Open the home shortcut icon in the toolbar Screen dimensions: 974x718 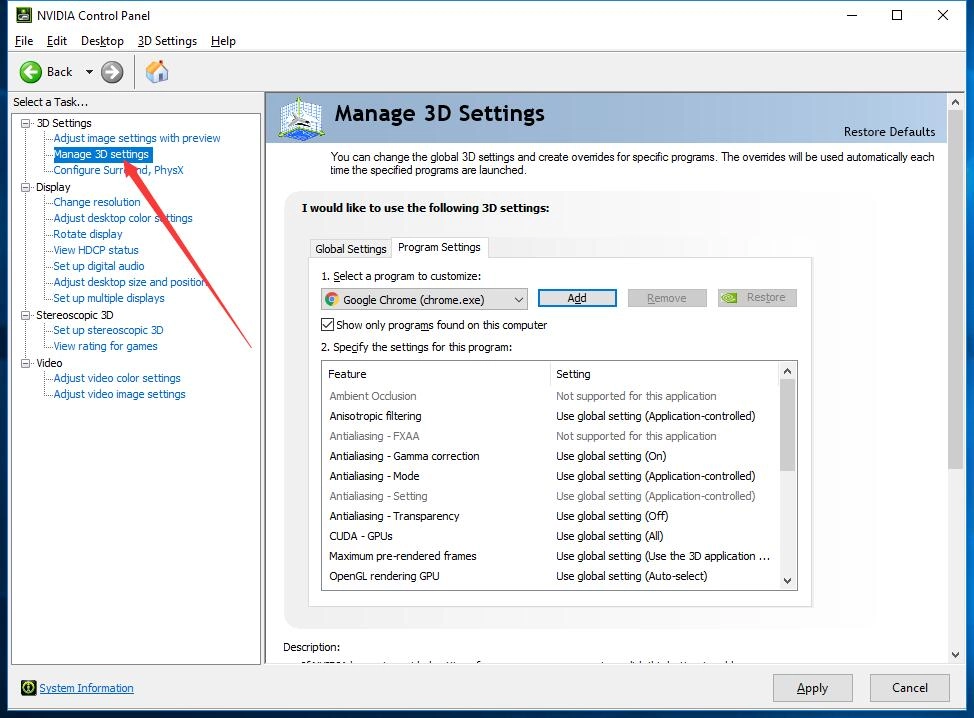156,71
